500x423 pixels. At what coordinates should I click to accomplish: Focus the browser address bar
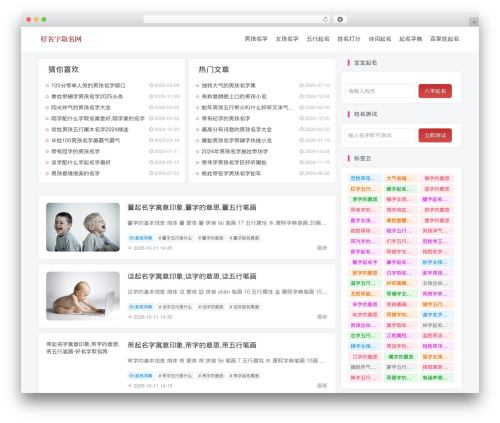click(x=236, y=19)
